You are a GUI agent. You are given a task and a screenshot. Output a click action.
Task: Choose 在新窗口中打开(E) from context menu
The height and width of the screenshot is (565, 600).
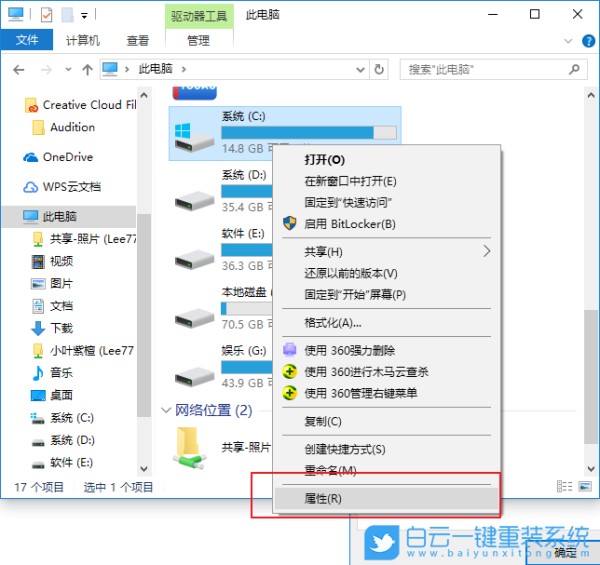coord(386,181)
